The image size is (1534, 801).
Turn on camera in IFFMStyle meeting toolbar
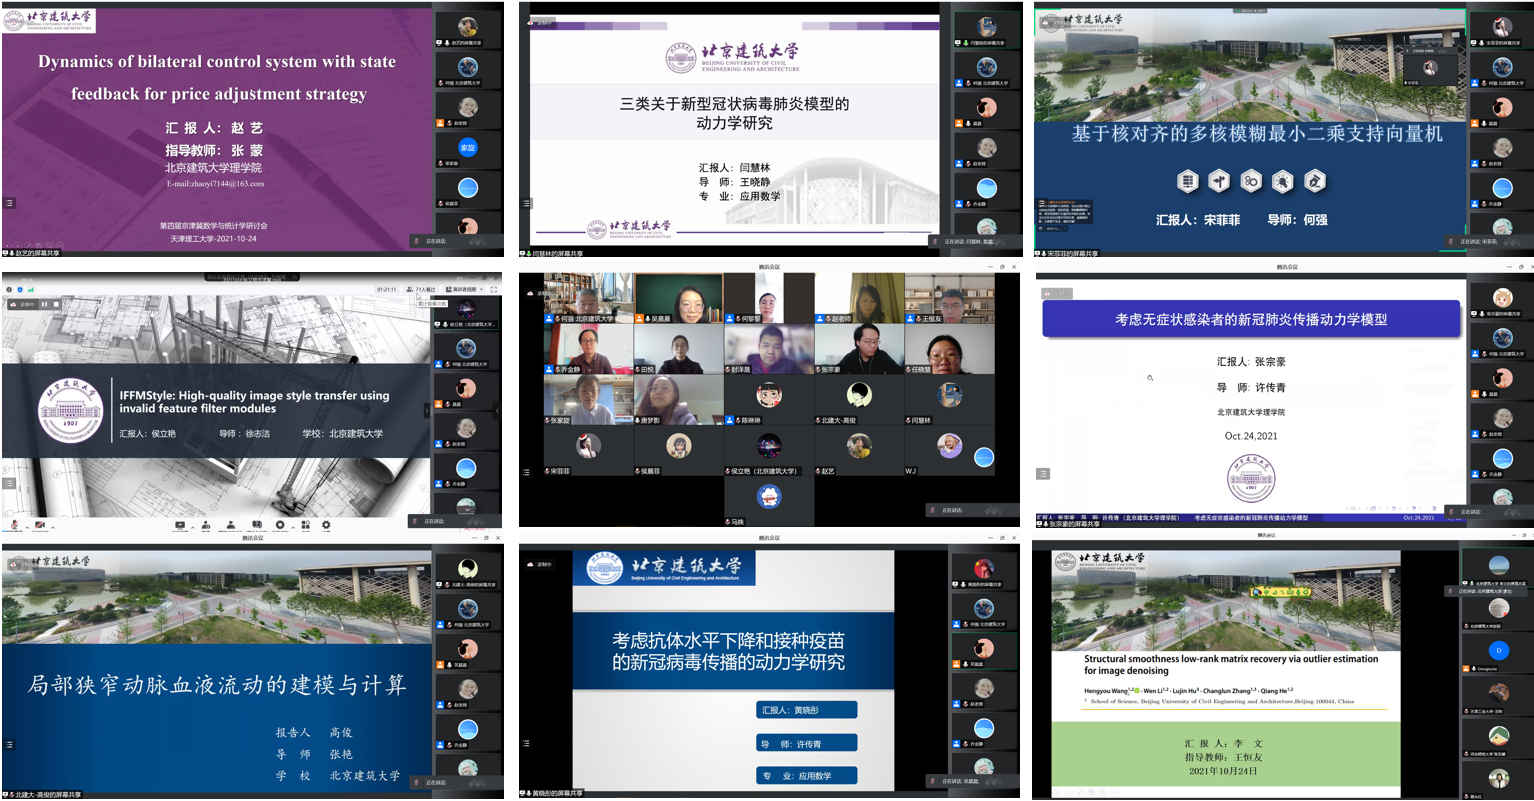[x=40, y=525]
